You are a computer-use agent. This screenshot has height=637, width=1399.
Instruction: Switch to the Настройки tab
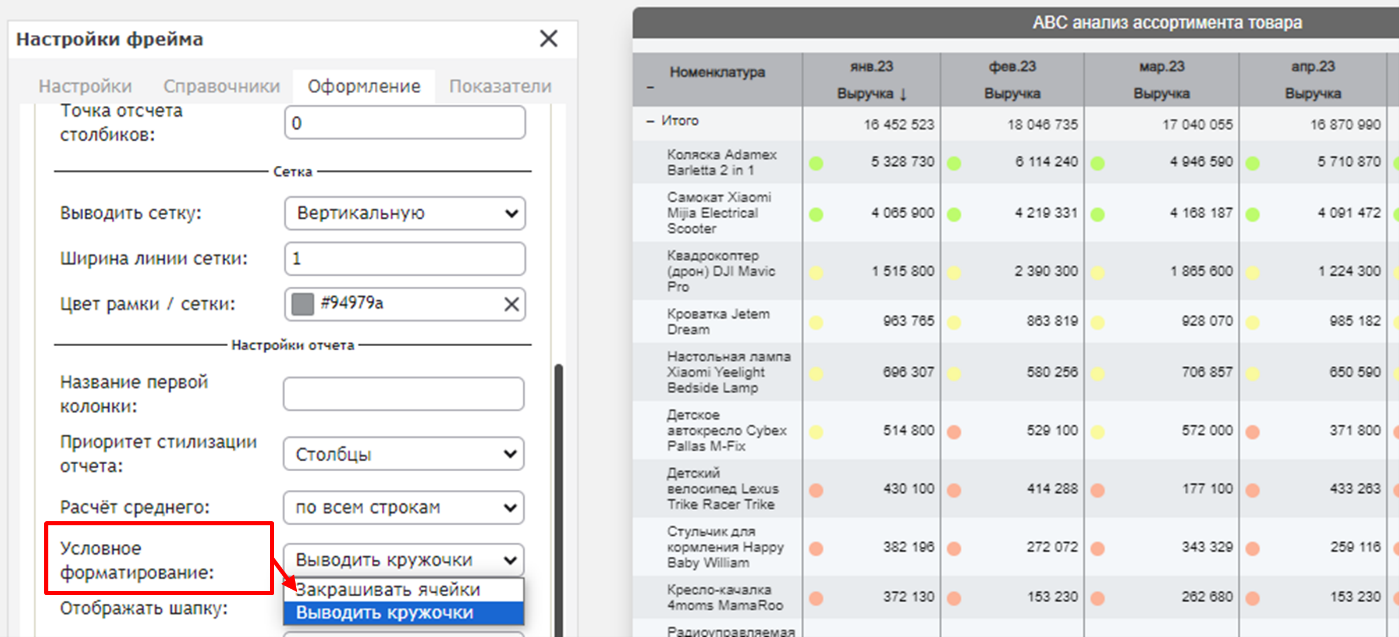click(x=85, y=87)
